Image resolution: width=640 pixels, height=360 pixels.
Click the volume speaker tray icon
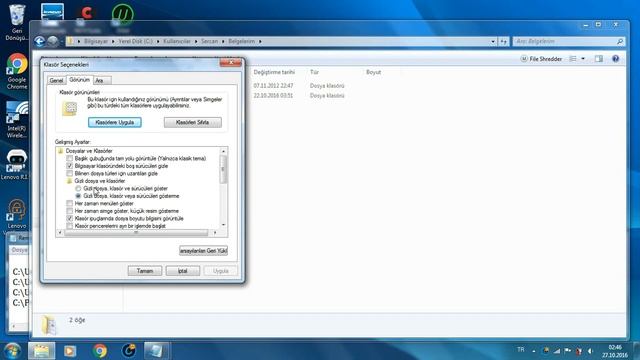[590, 351]
